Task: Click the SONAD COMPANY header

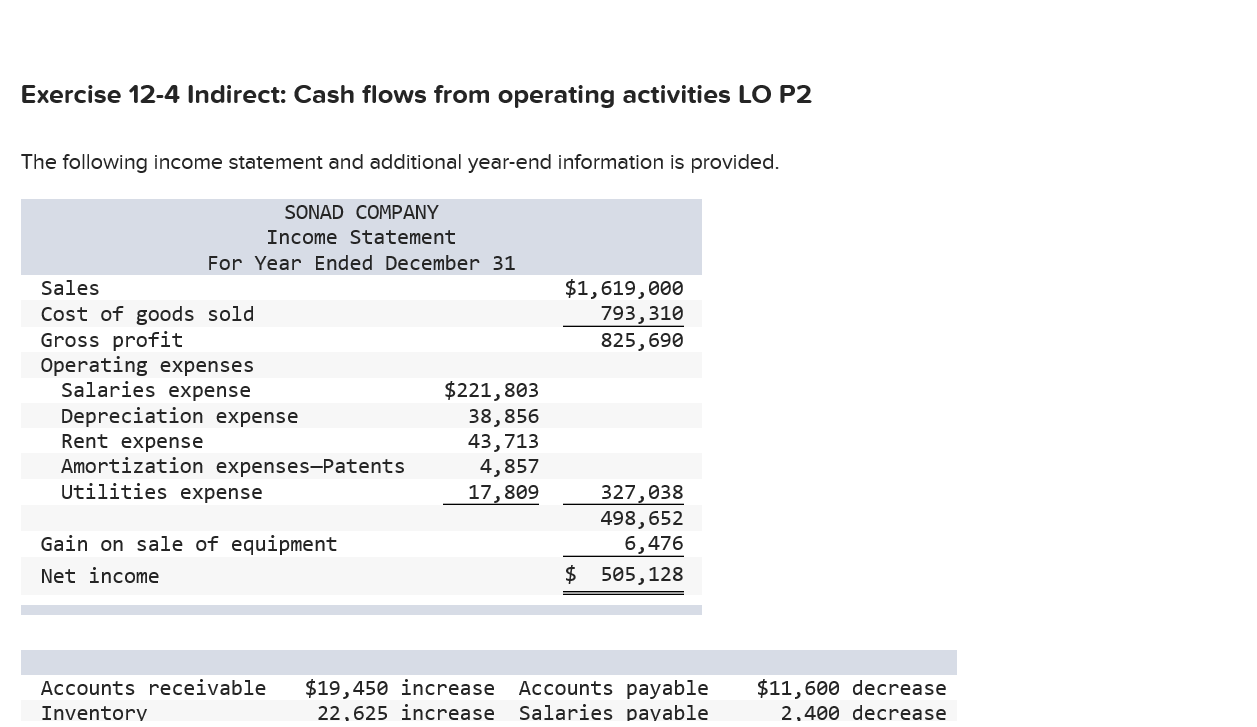Action: (x=360, y=212)
